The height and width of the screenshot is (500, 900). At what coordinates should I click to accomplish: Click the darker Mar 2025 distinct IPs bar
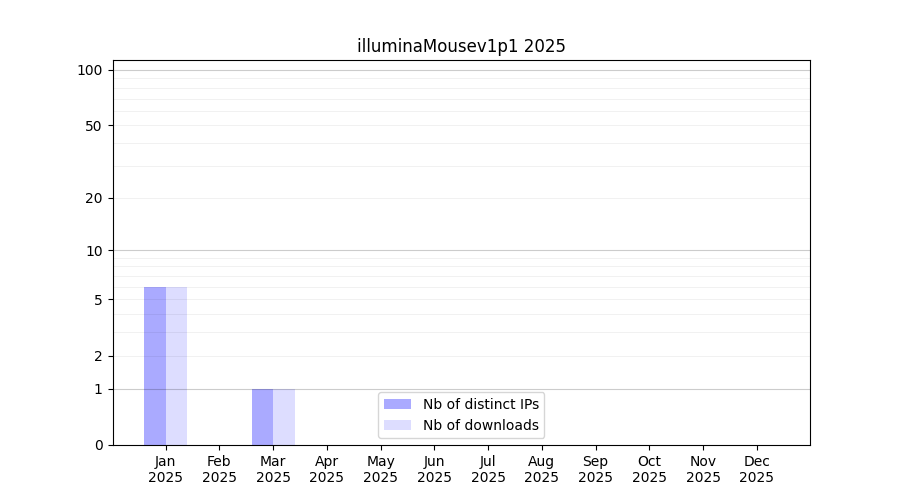click(262, 417)
